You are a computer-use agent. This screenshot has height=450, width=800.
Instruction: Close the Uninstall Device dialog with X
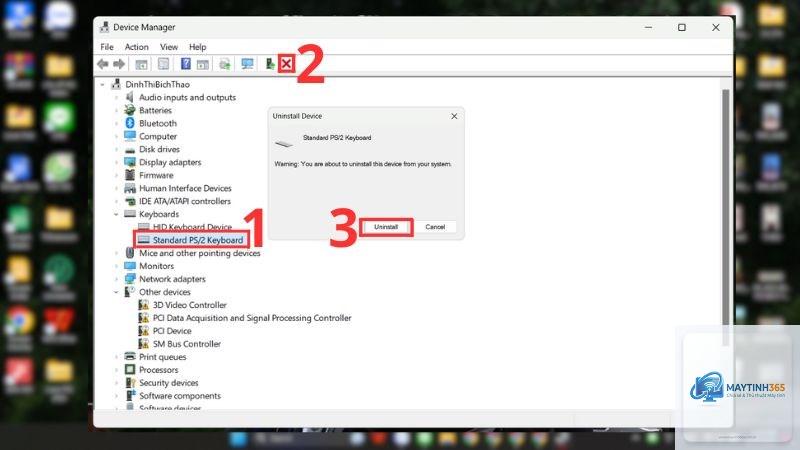click(454, 116)
